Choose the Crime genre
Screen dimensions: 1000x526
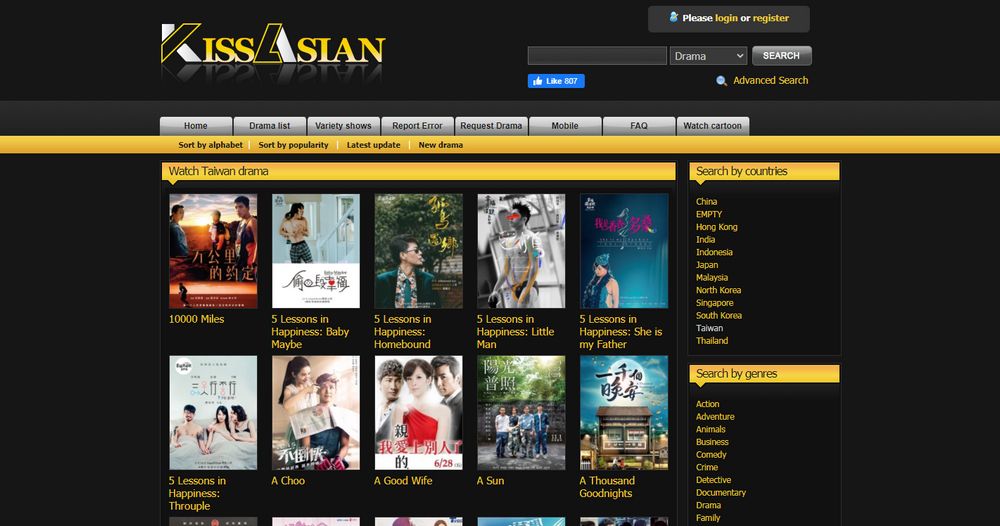tap(707, 467)
